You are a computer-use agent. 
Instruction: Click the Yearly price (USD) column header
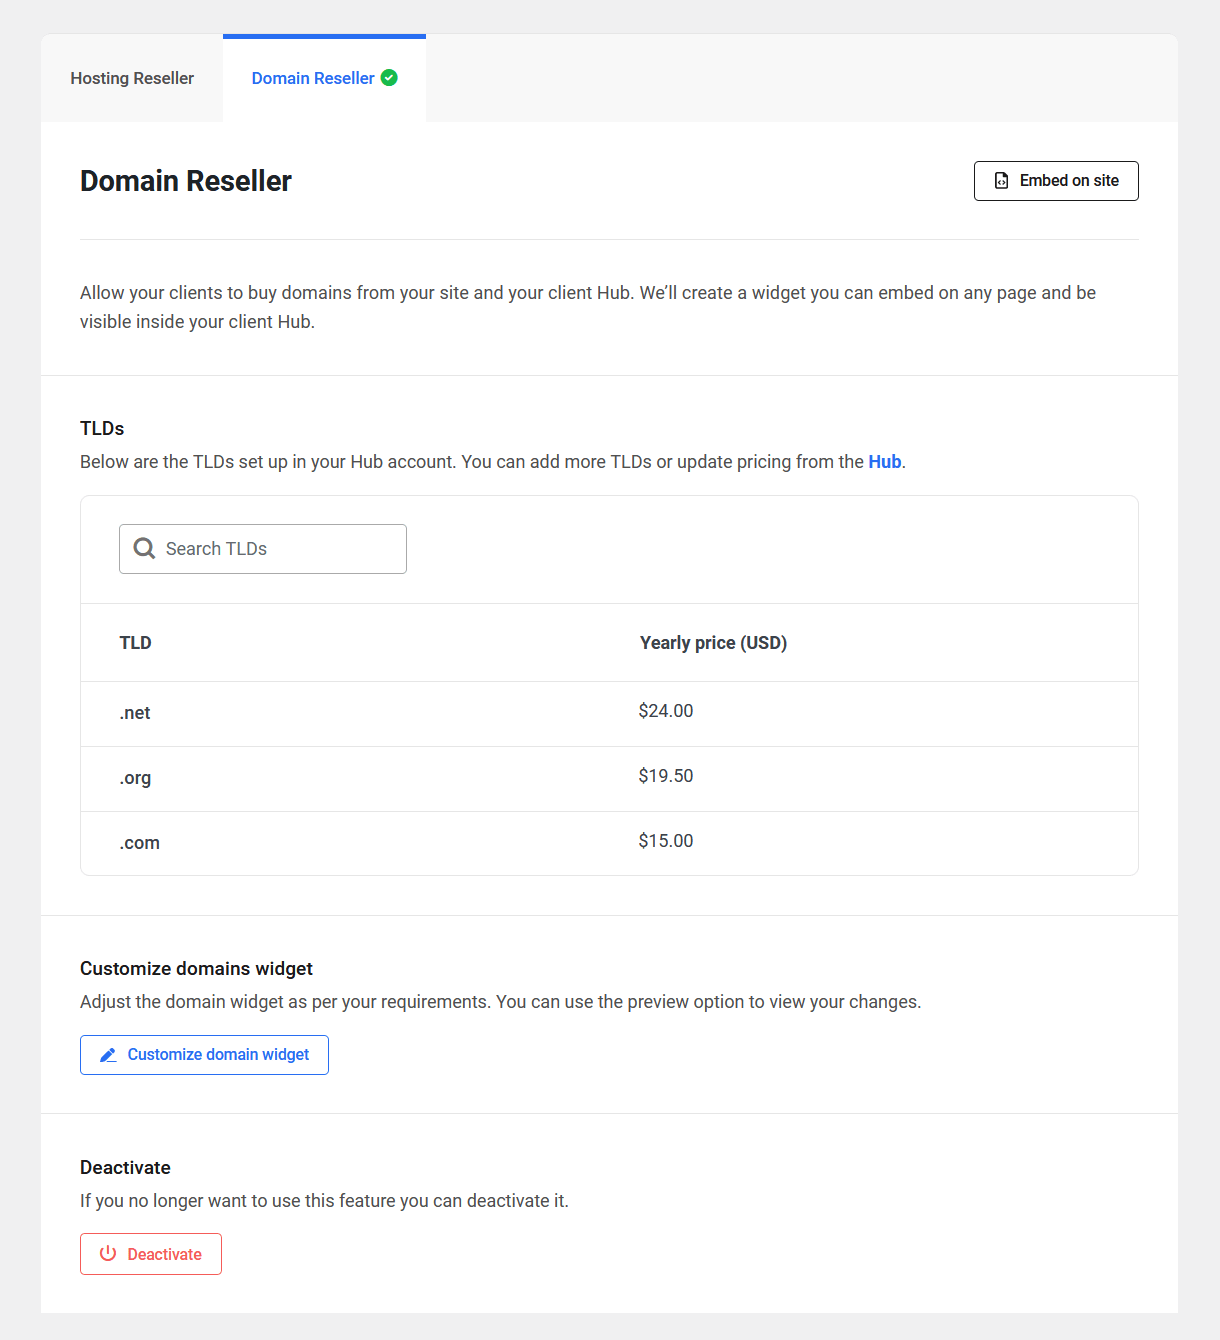coord(713,643)
